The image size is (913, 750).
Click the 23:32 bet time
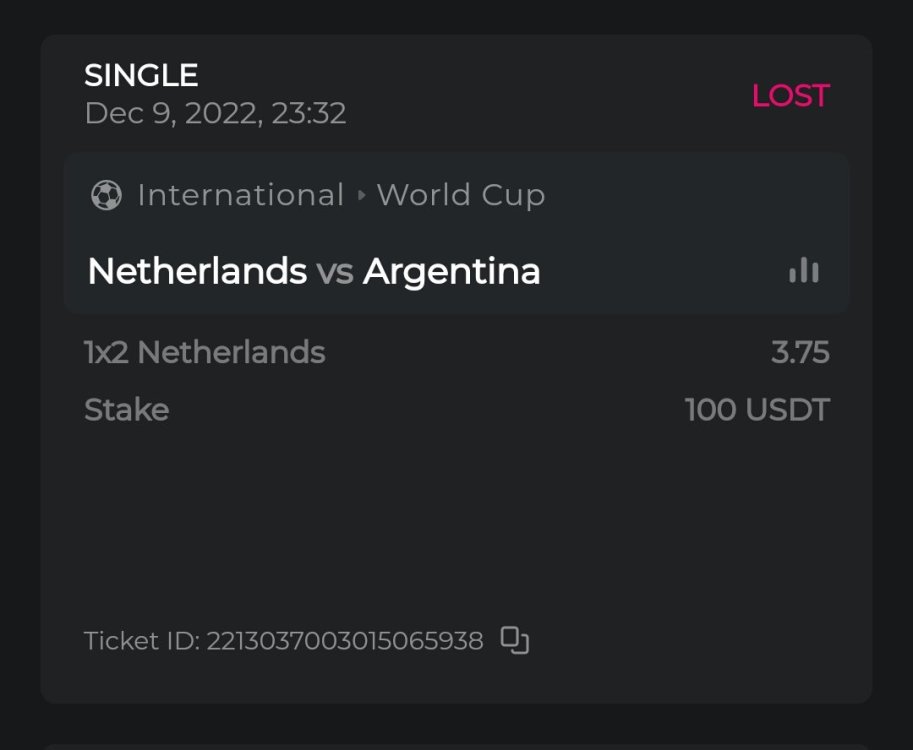coord(309,113)
